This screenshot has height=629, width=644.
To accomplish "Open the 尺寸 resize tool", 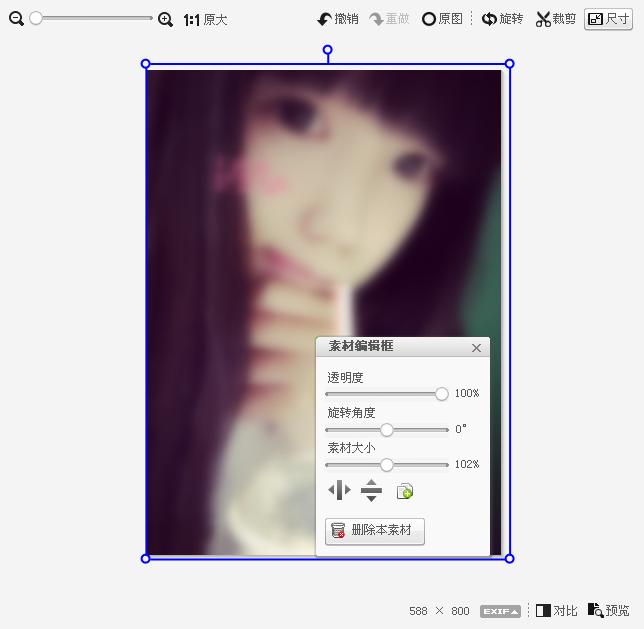I will (608, 19).
